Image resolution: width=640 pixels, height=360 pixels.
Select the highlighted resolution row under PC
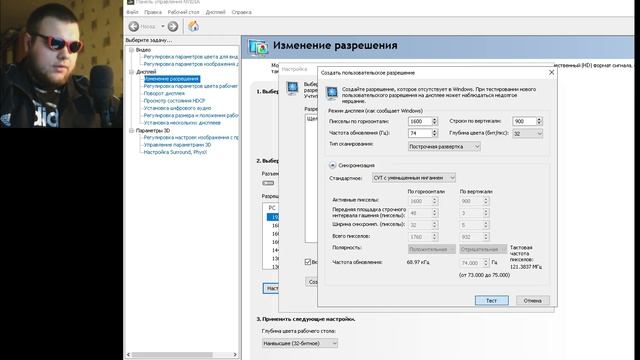point(273,217)
